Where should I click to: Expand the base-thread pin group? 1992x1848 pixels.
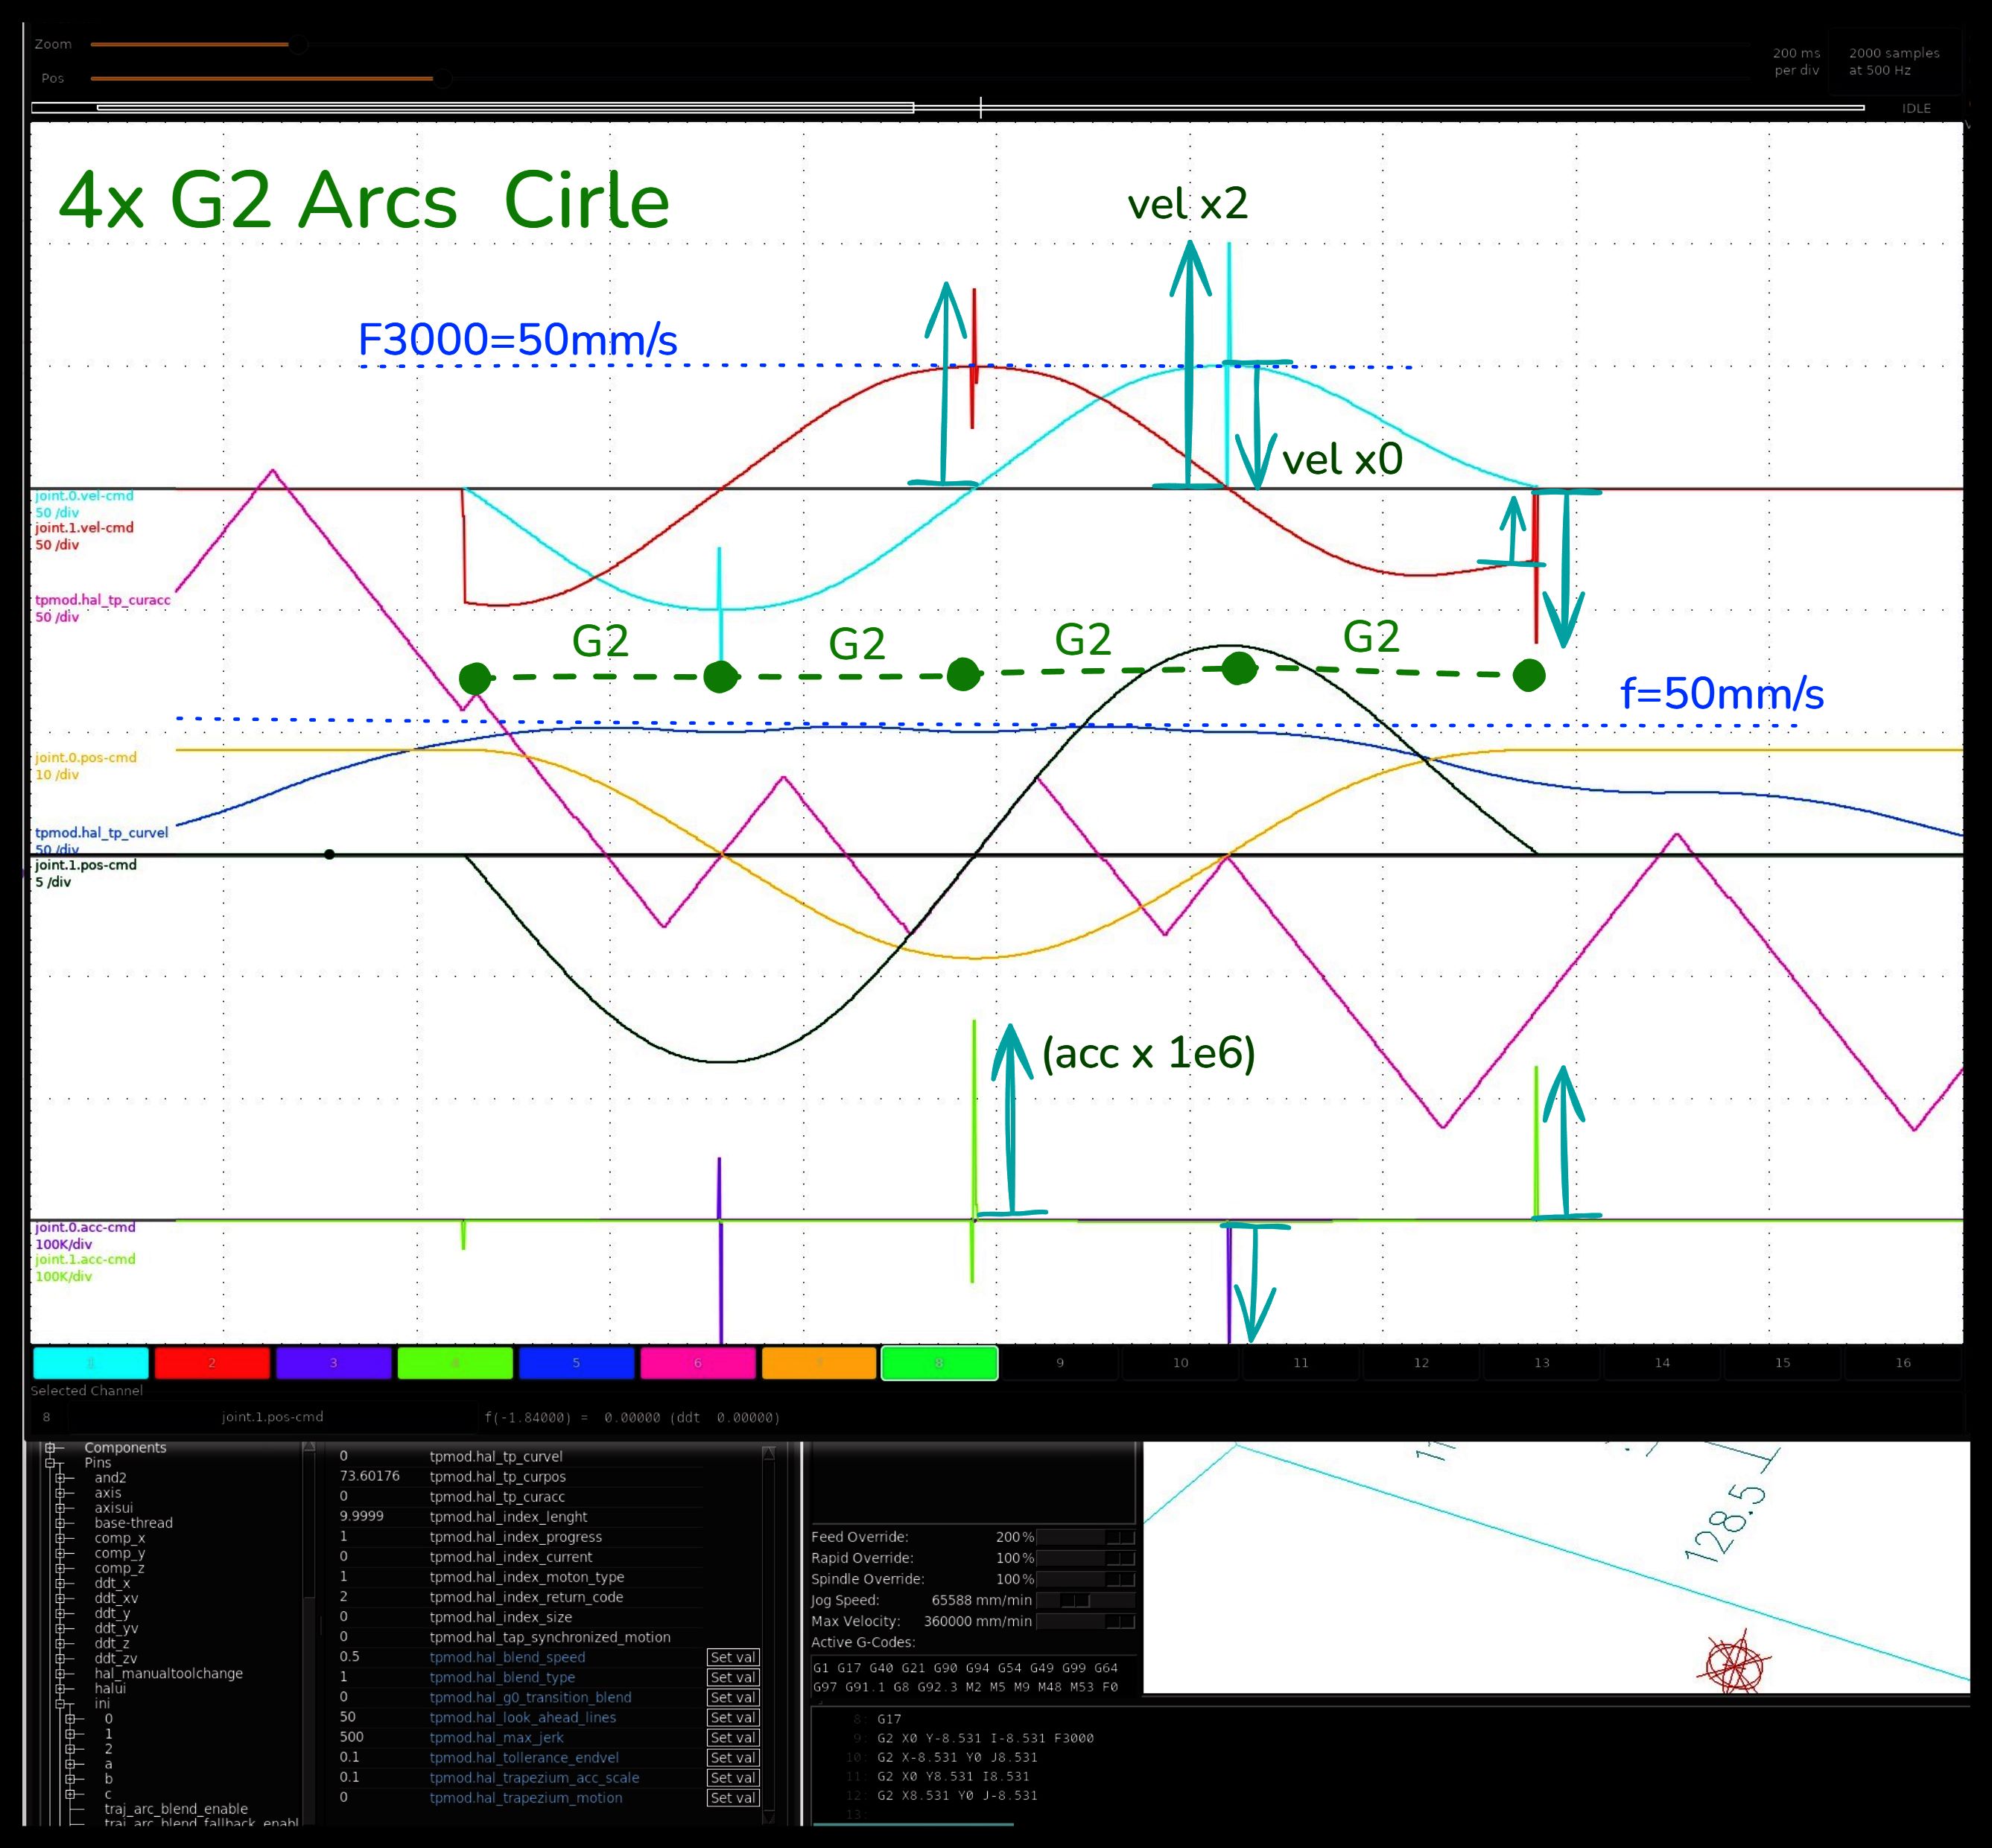click(60, 1523)
